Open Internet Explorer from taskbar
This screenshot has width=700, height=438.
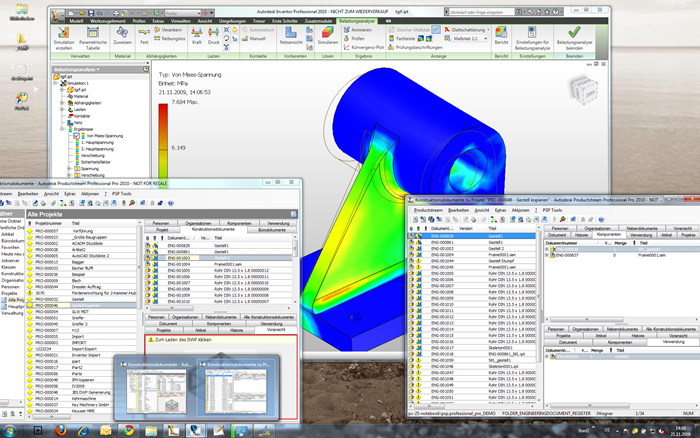coord(83,430)
